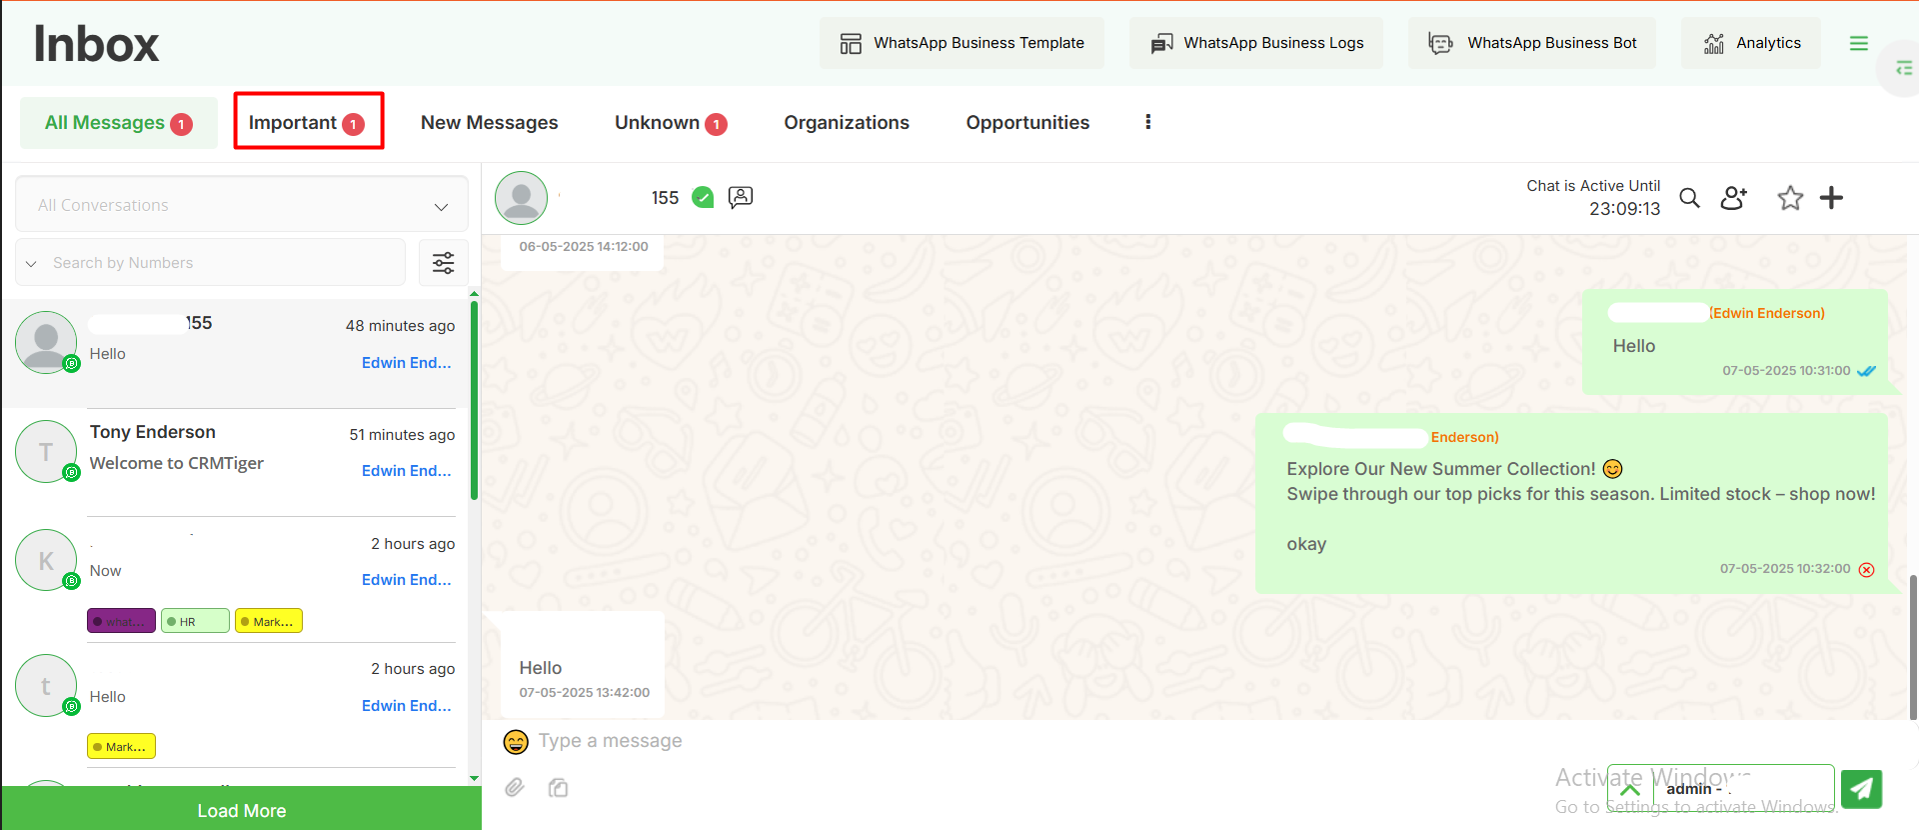Click Edwin End... link on 155 conversation
The width and height of the screenshot is (1919, 830).
point(406,363)
